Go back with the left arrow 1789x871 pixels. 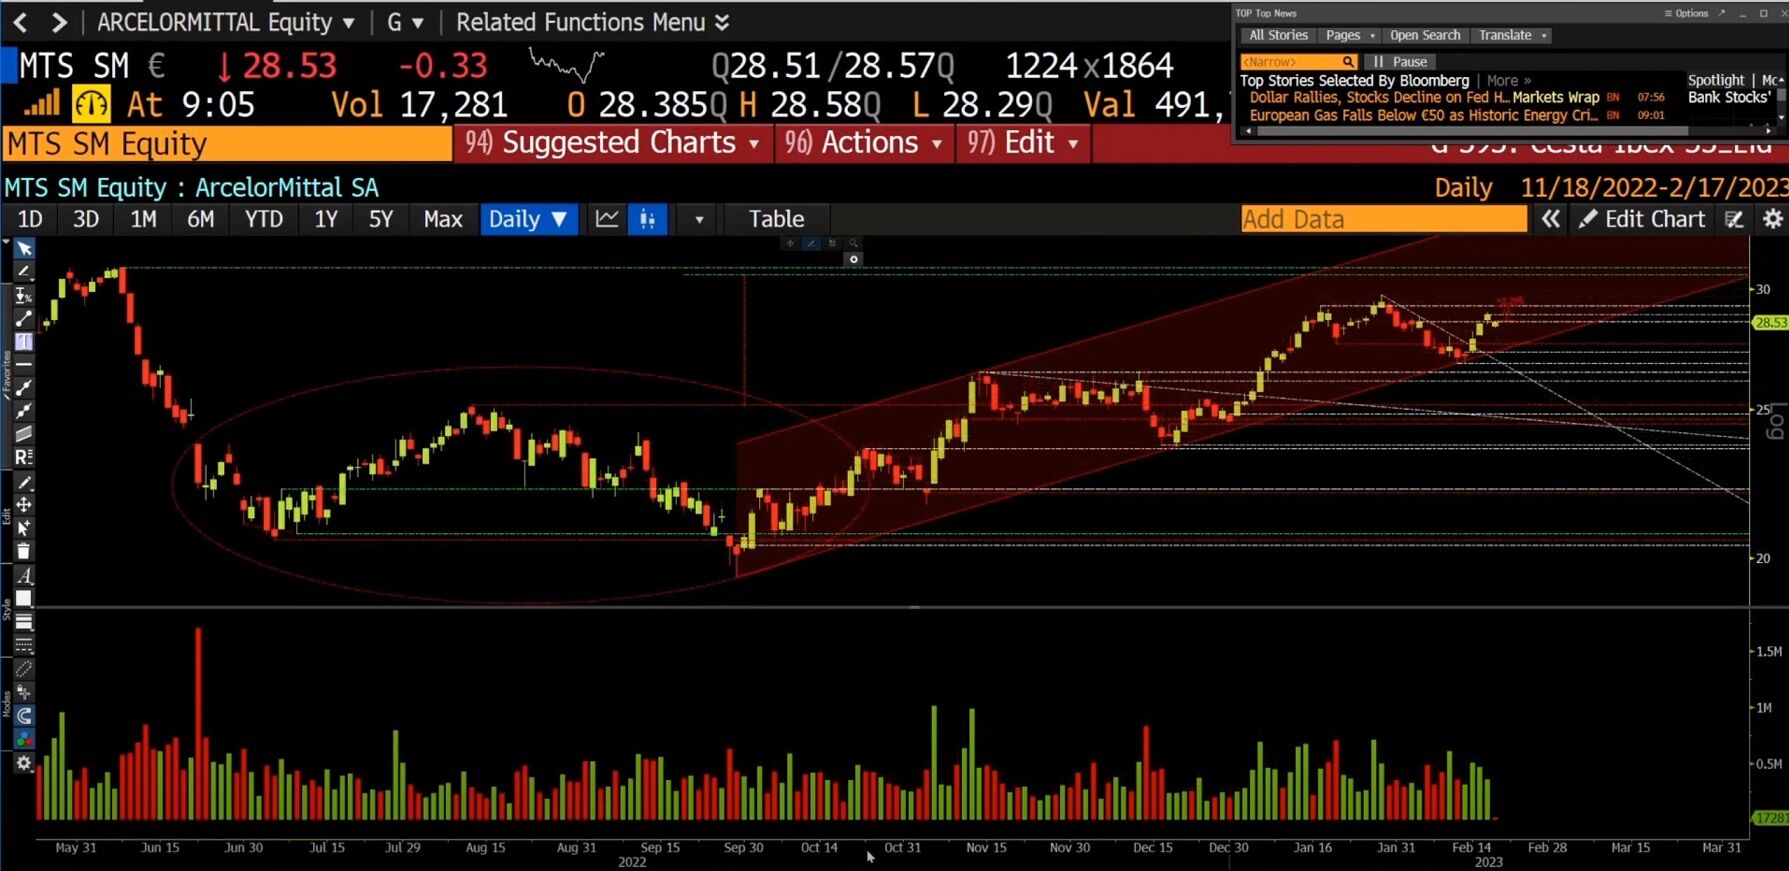(x=20, y=22)
